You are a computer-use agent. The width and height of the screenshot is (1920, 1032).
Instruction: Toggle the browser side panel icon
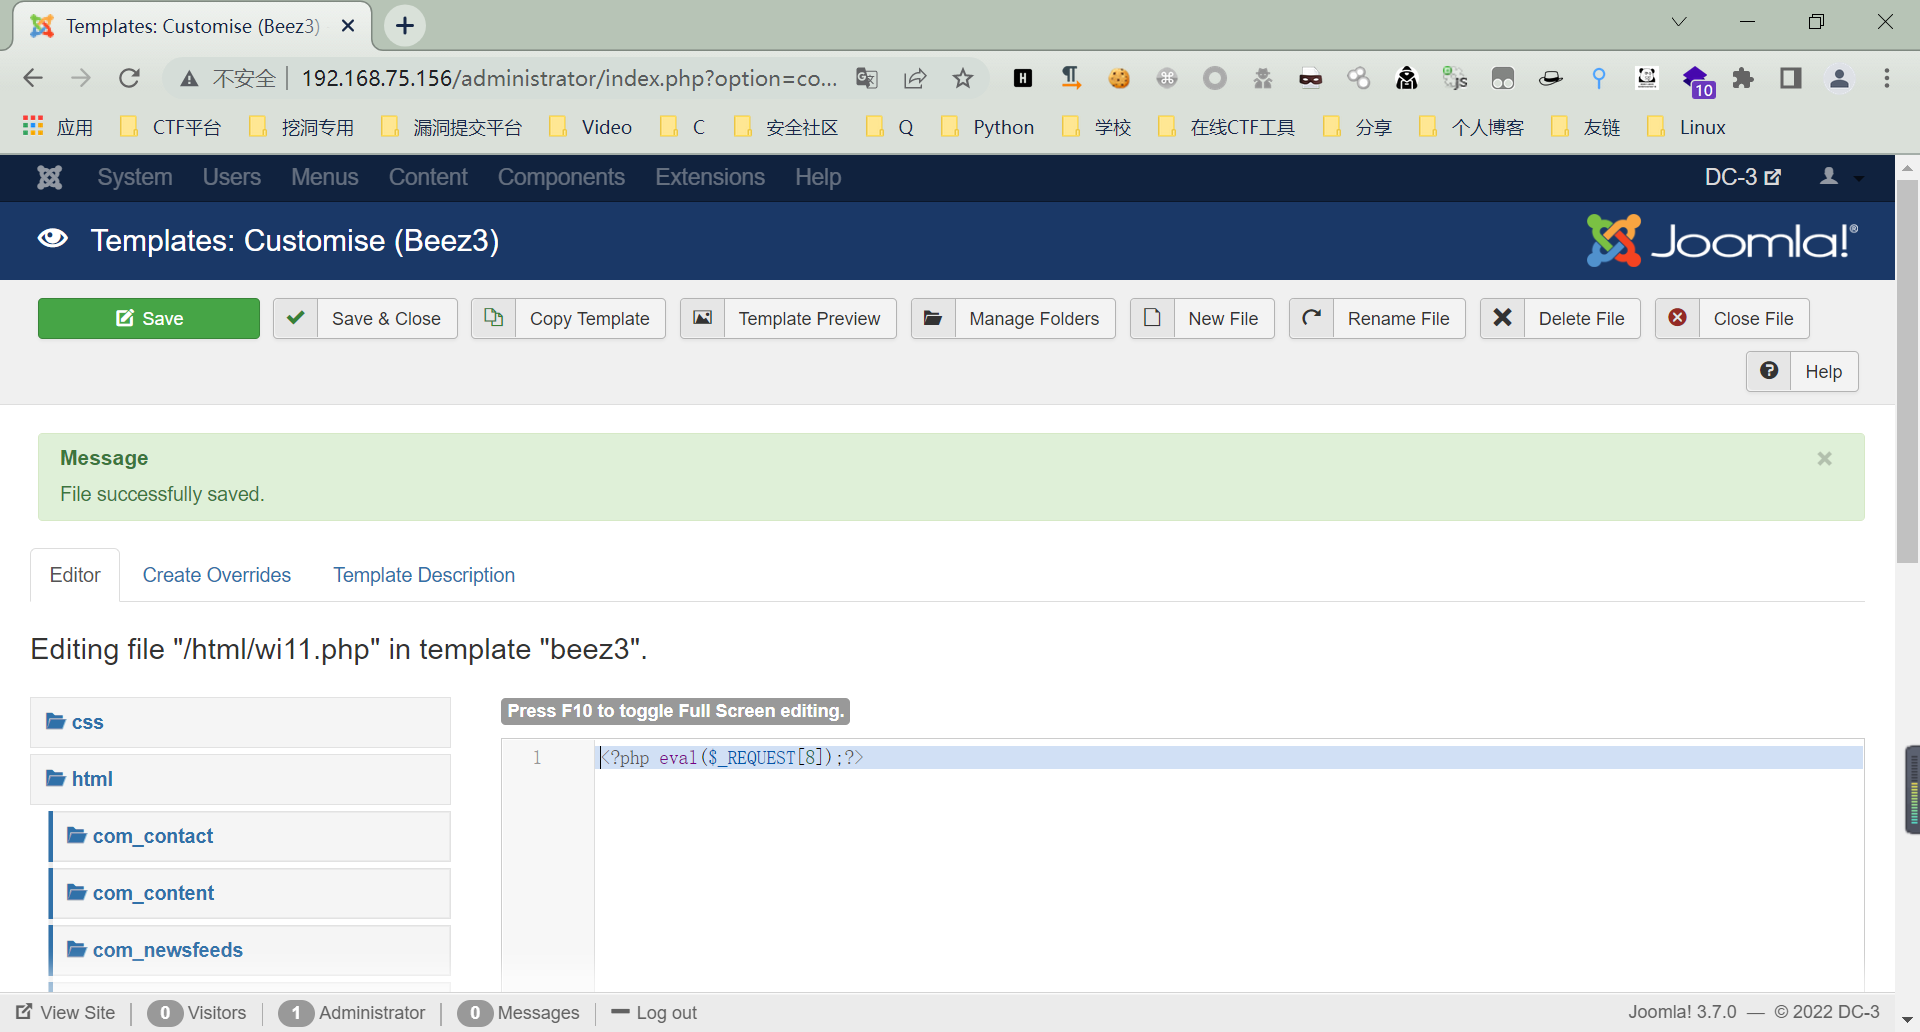tap(1791, 78)
